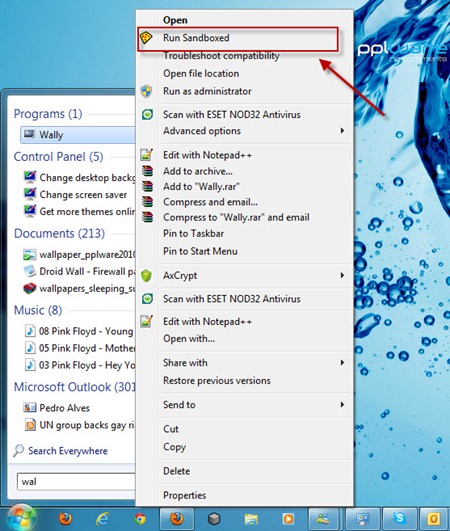
Task: Select Cut from the context menu
Action: (x=171, y=429)
